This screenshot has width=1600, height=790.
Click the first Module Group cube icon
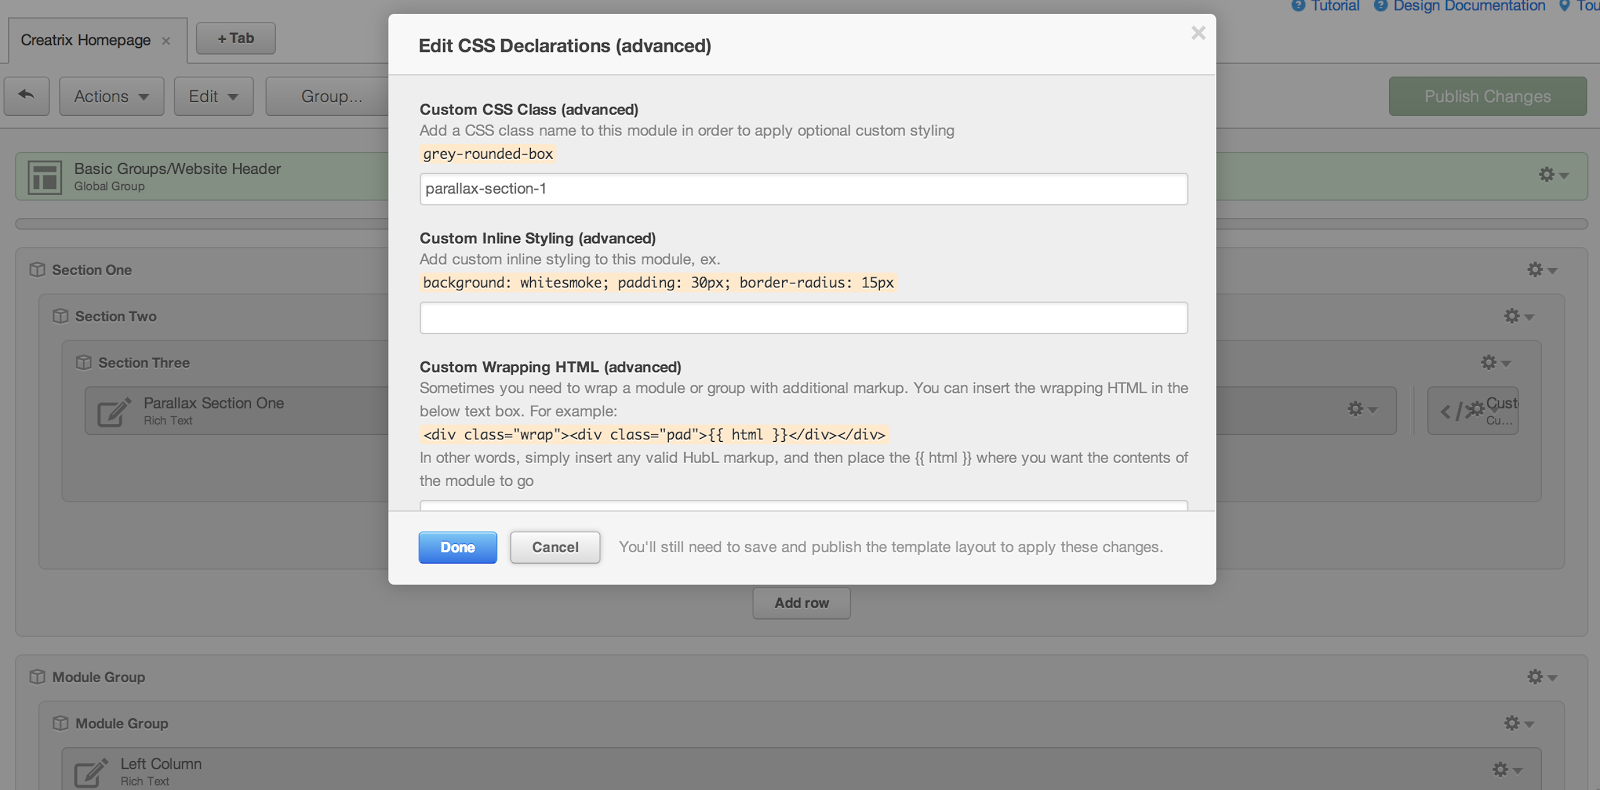tap(37, 677)
